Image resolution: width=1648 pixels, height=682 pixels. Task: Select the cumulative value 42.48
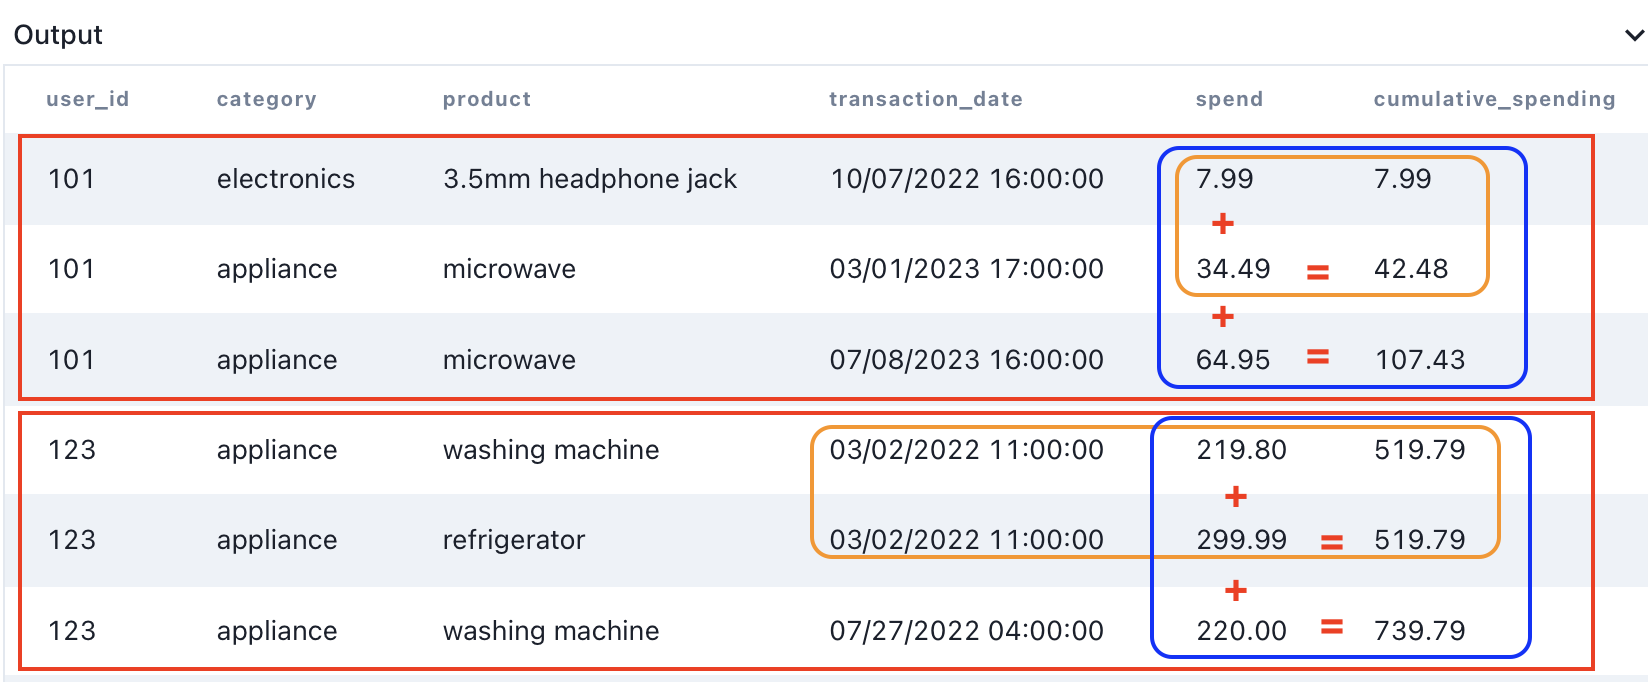[1411, 269]
